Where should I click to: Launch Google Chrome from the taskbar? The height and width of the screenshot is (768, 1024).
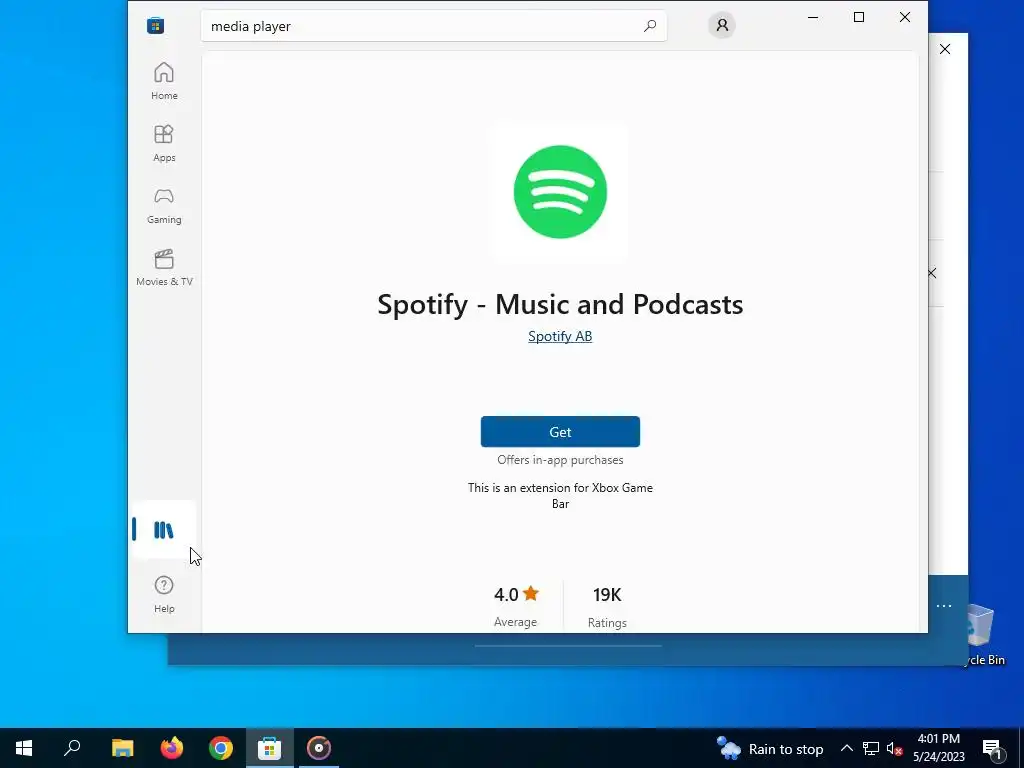coord(221,748)
